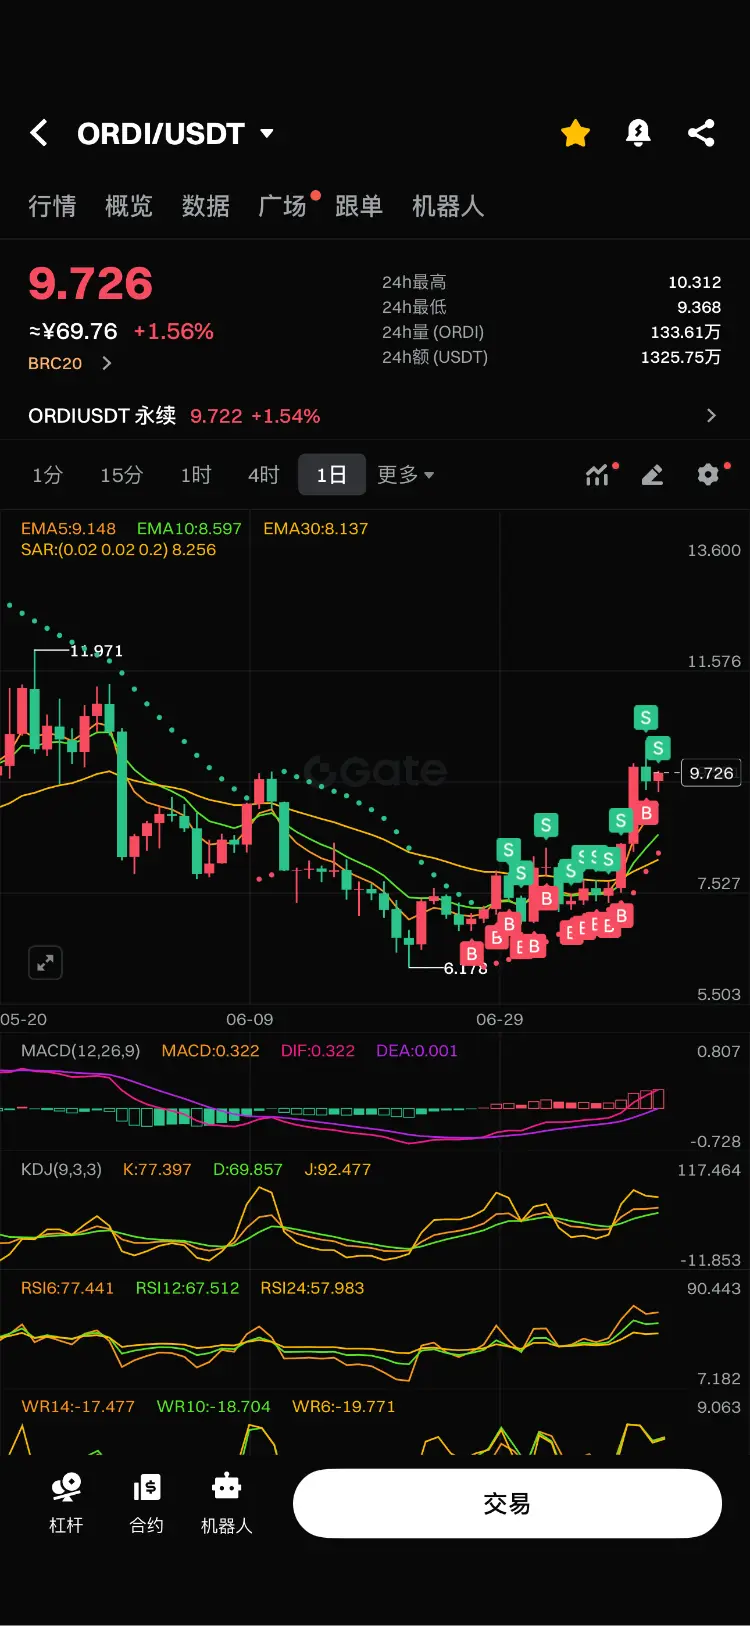This screenshot has width=750, height=1626.
Task: Tap the KDJ(9,3,3) indicator label
Action: pos(61,1169)
